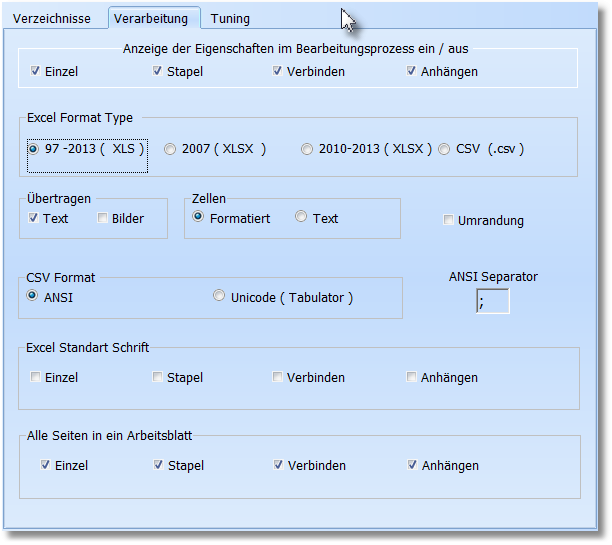
Task: Open the Verzeichnisse tab
Action: [52, 19]
